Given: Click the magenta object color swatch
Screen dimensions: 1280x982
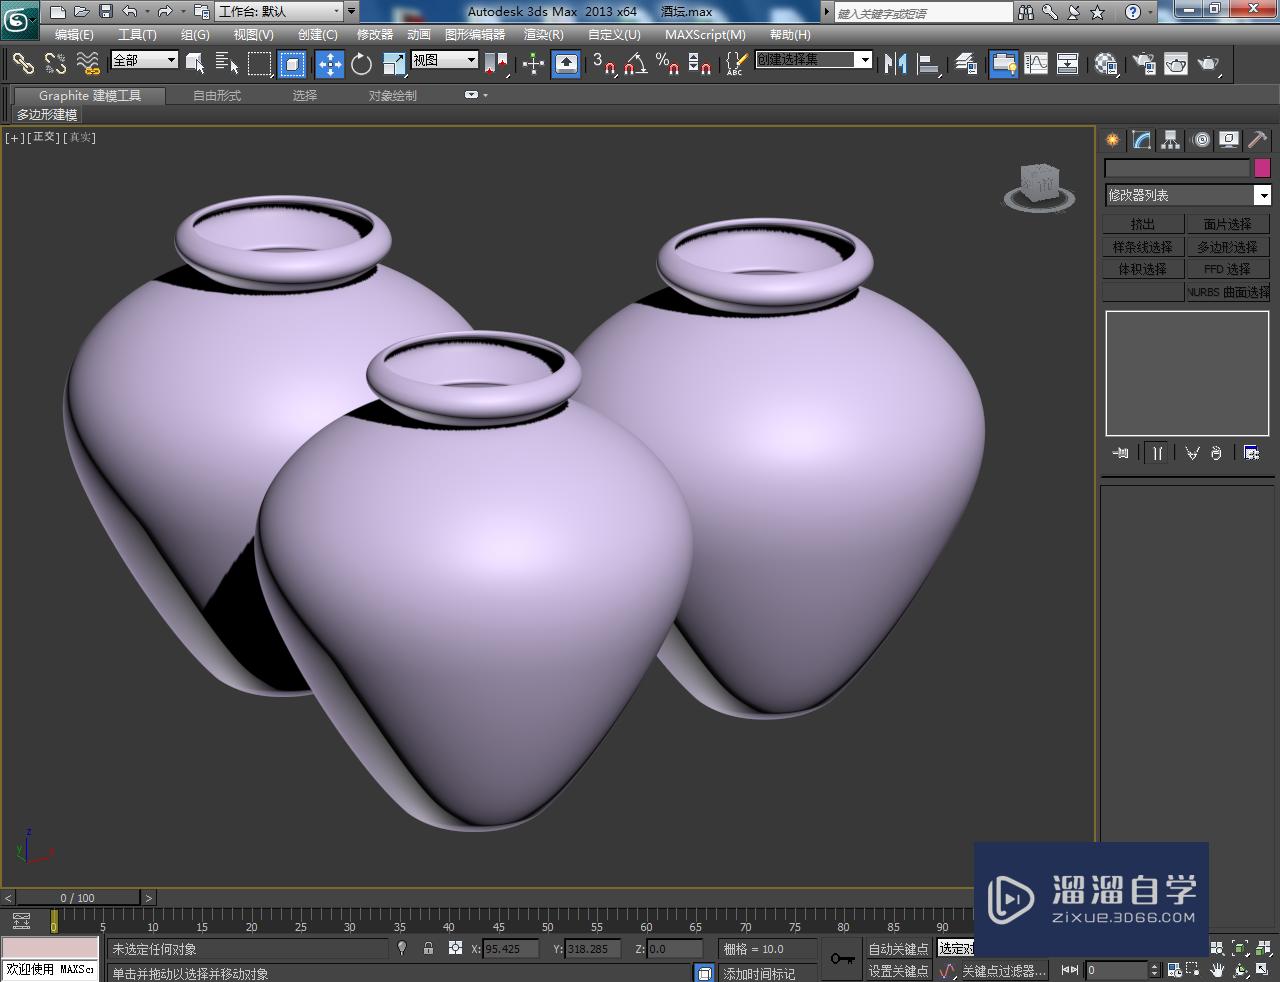Looking at the screenshot, I should pyautogui.click(x=1262, y=168).
